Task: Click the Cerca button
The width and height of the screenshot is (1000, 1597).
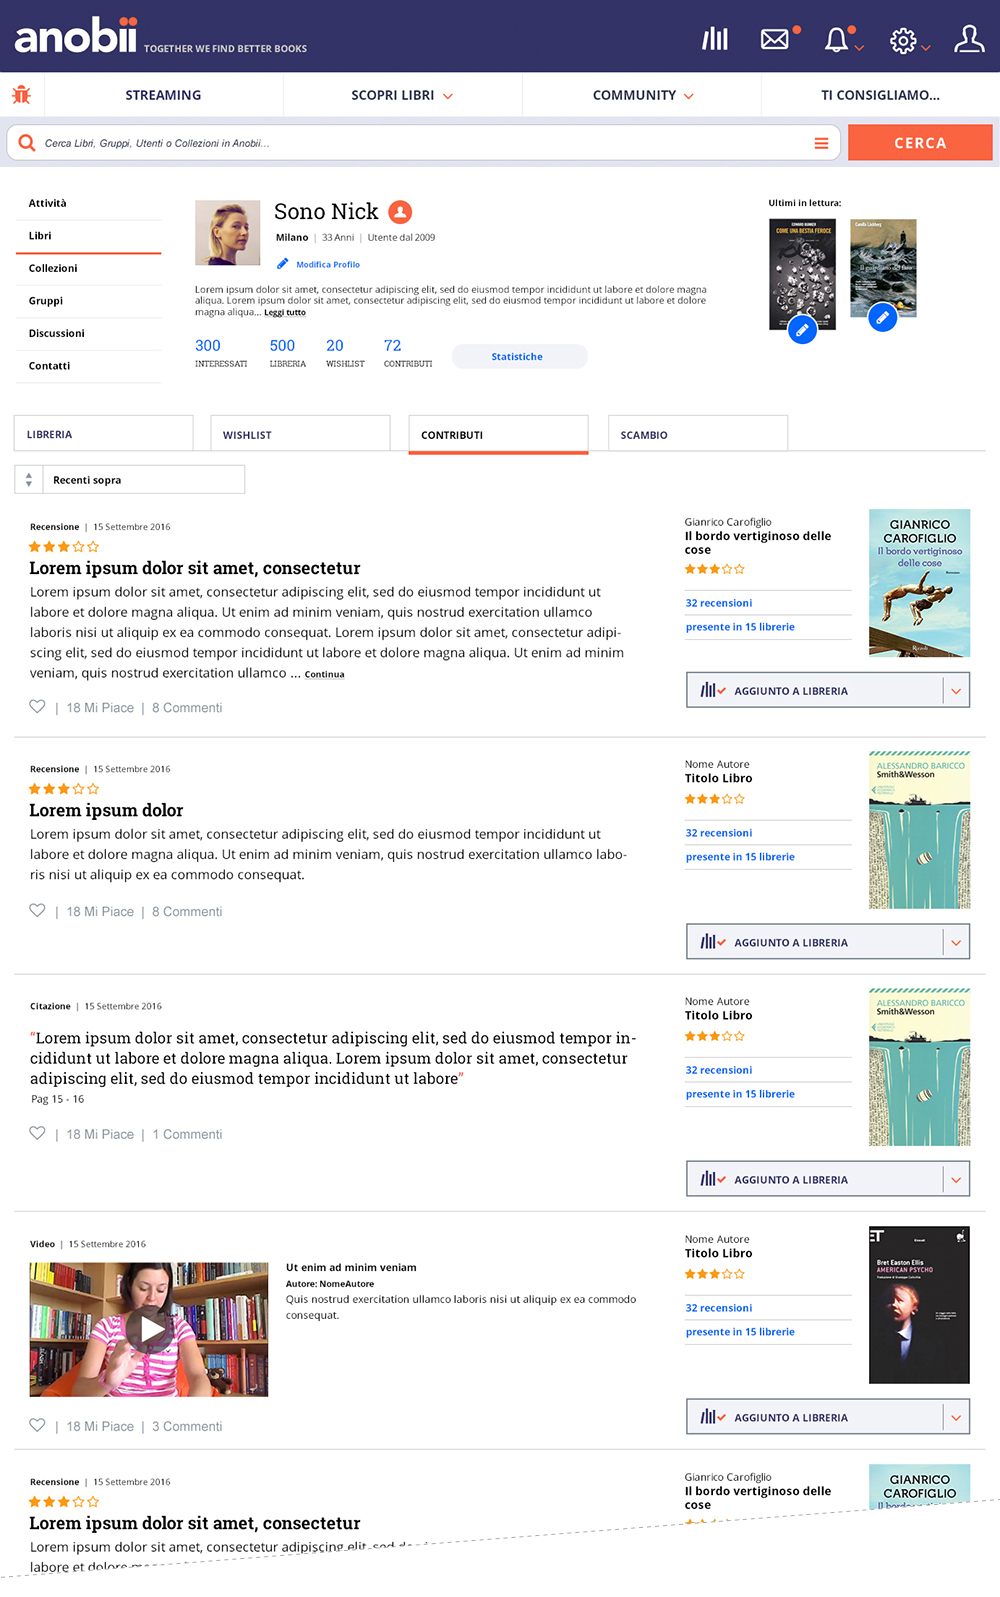Action: pyautogui.click(x=920, y=143)
